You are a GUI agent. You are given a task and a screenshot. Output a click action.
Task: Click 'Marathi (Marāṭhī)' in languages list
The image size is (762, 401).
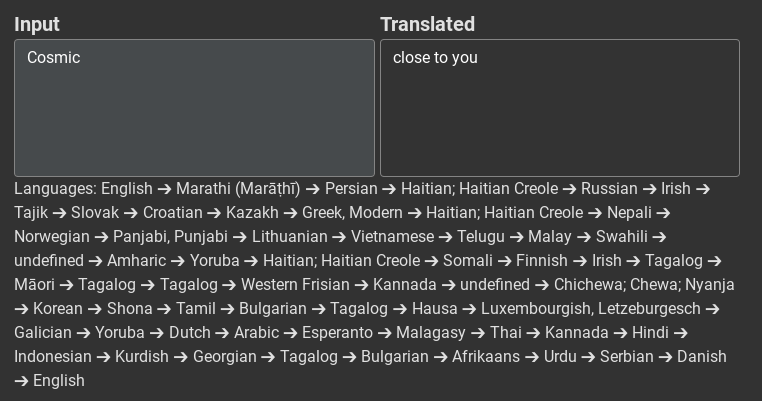click(x=237, y=188)
